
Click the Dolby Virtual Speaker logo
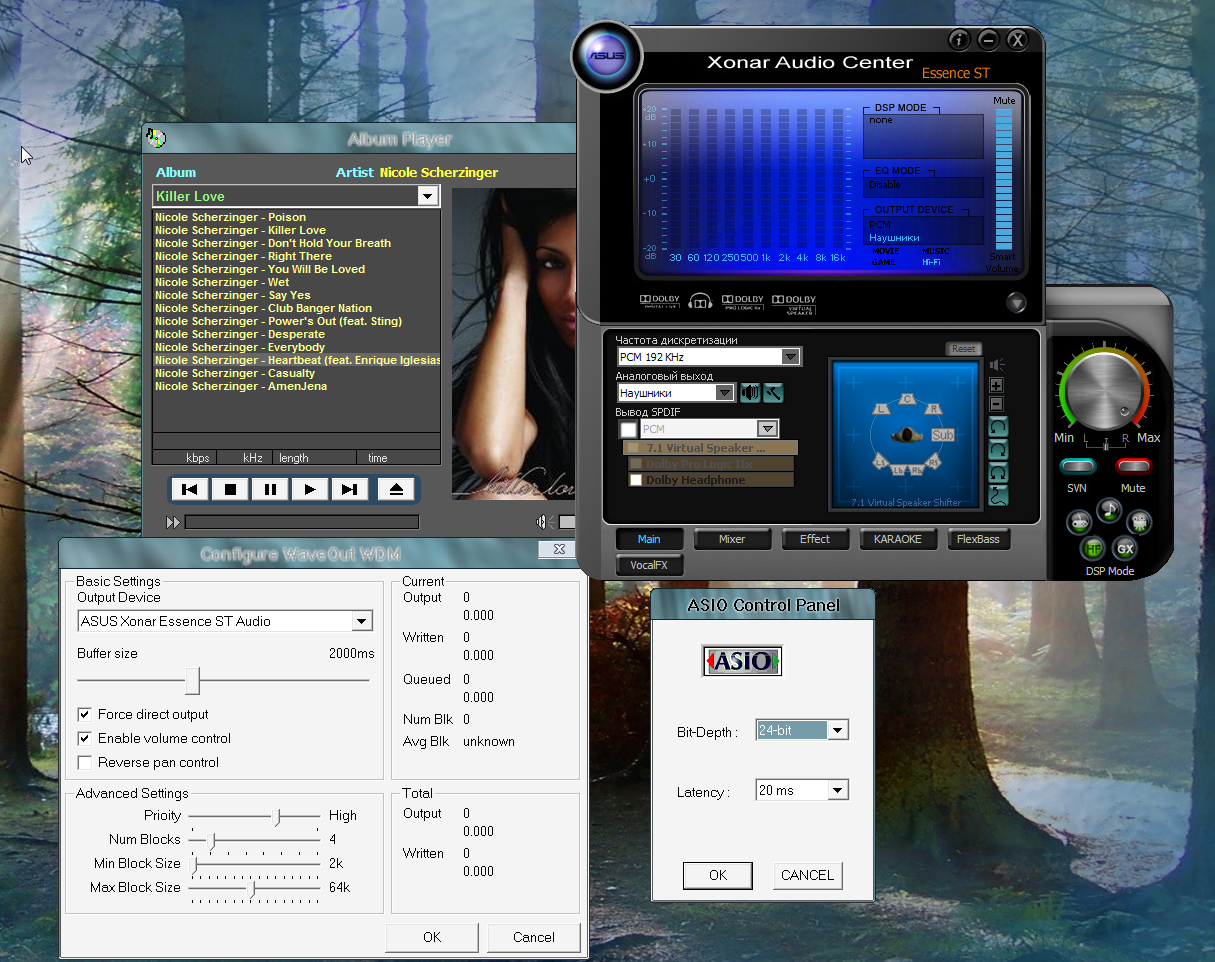(793, 303)
